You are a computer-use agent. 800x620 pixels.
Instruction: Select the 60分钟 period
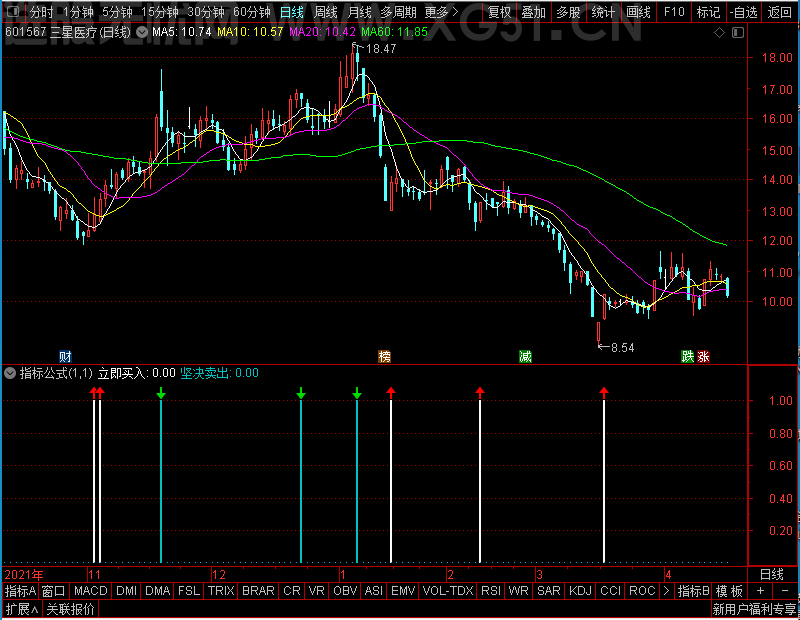(x=252, y=11)
